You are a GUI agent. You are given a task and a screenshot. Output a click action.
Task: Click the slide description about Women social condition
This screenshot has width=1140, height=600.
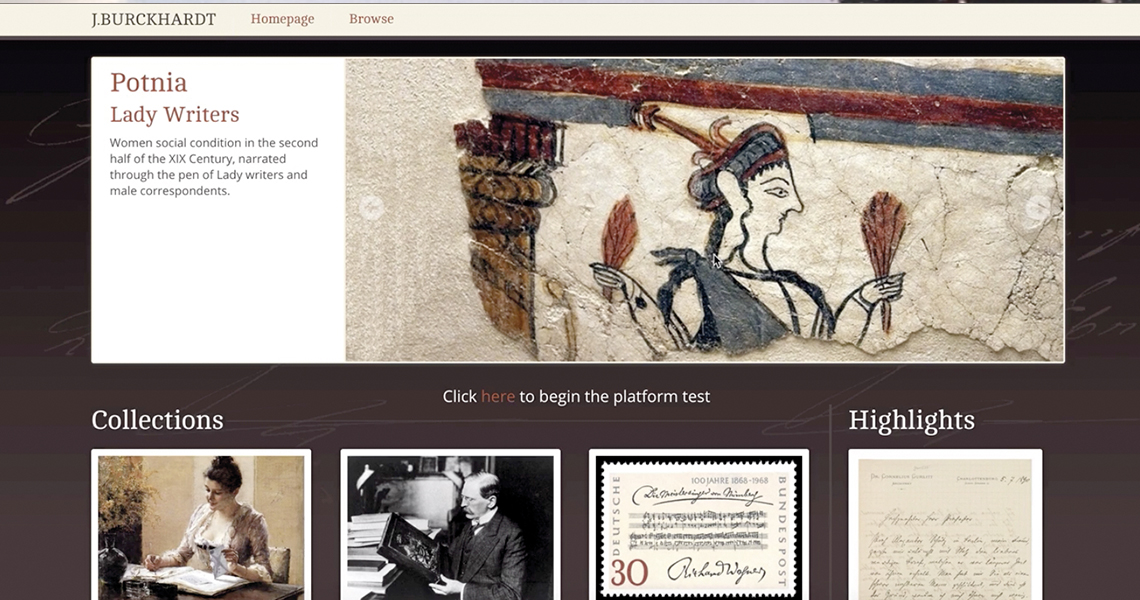[214, 167]
